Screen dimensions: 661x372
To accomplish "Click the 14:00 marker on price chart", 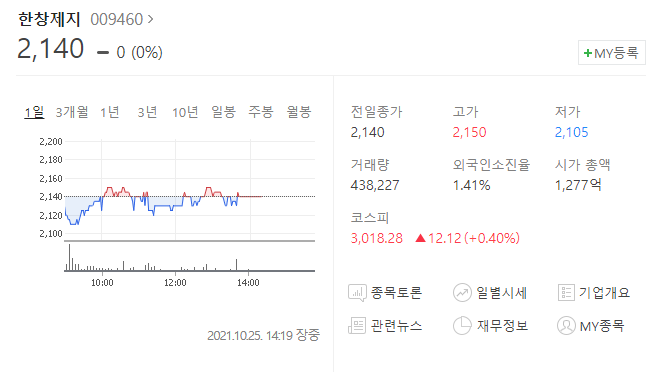I will tap(248, 283).
